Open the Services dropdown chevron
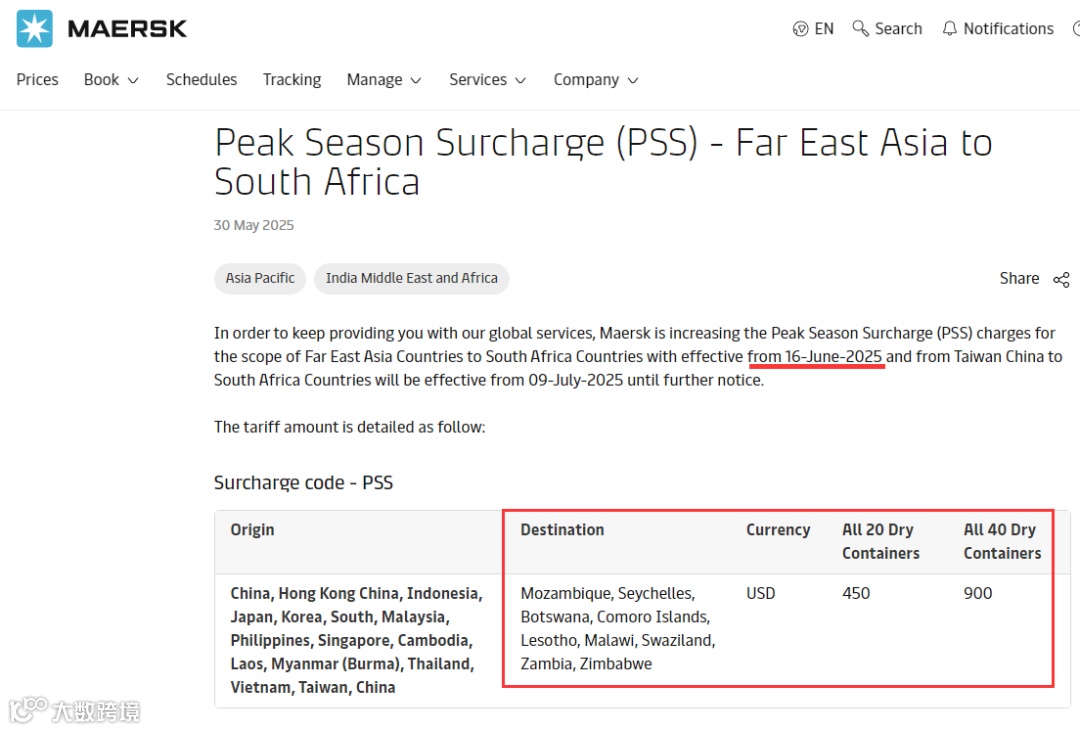This screenshot has height=731, width=1080. pos(520,80)
